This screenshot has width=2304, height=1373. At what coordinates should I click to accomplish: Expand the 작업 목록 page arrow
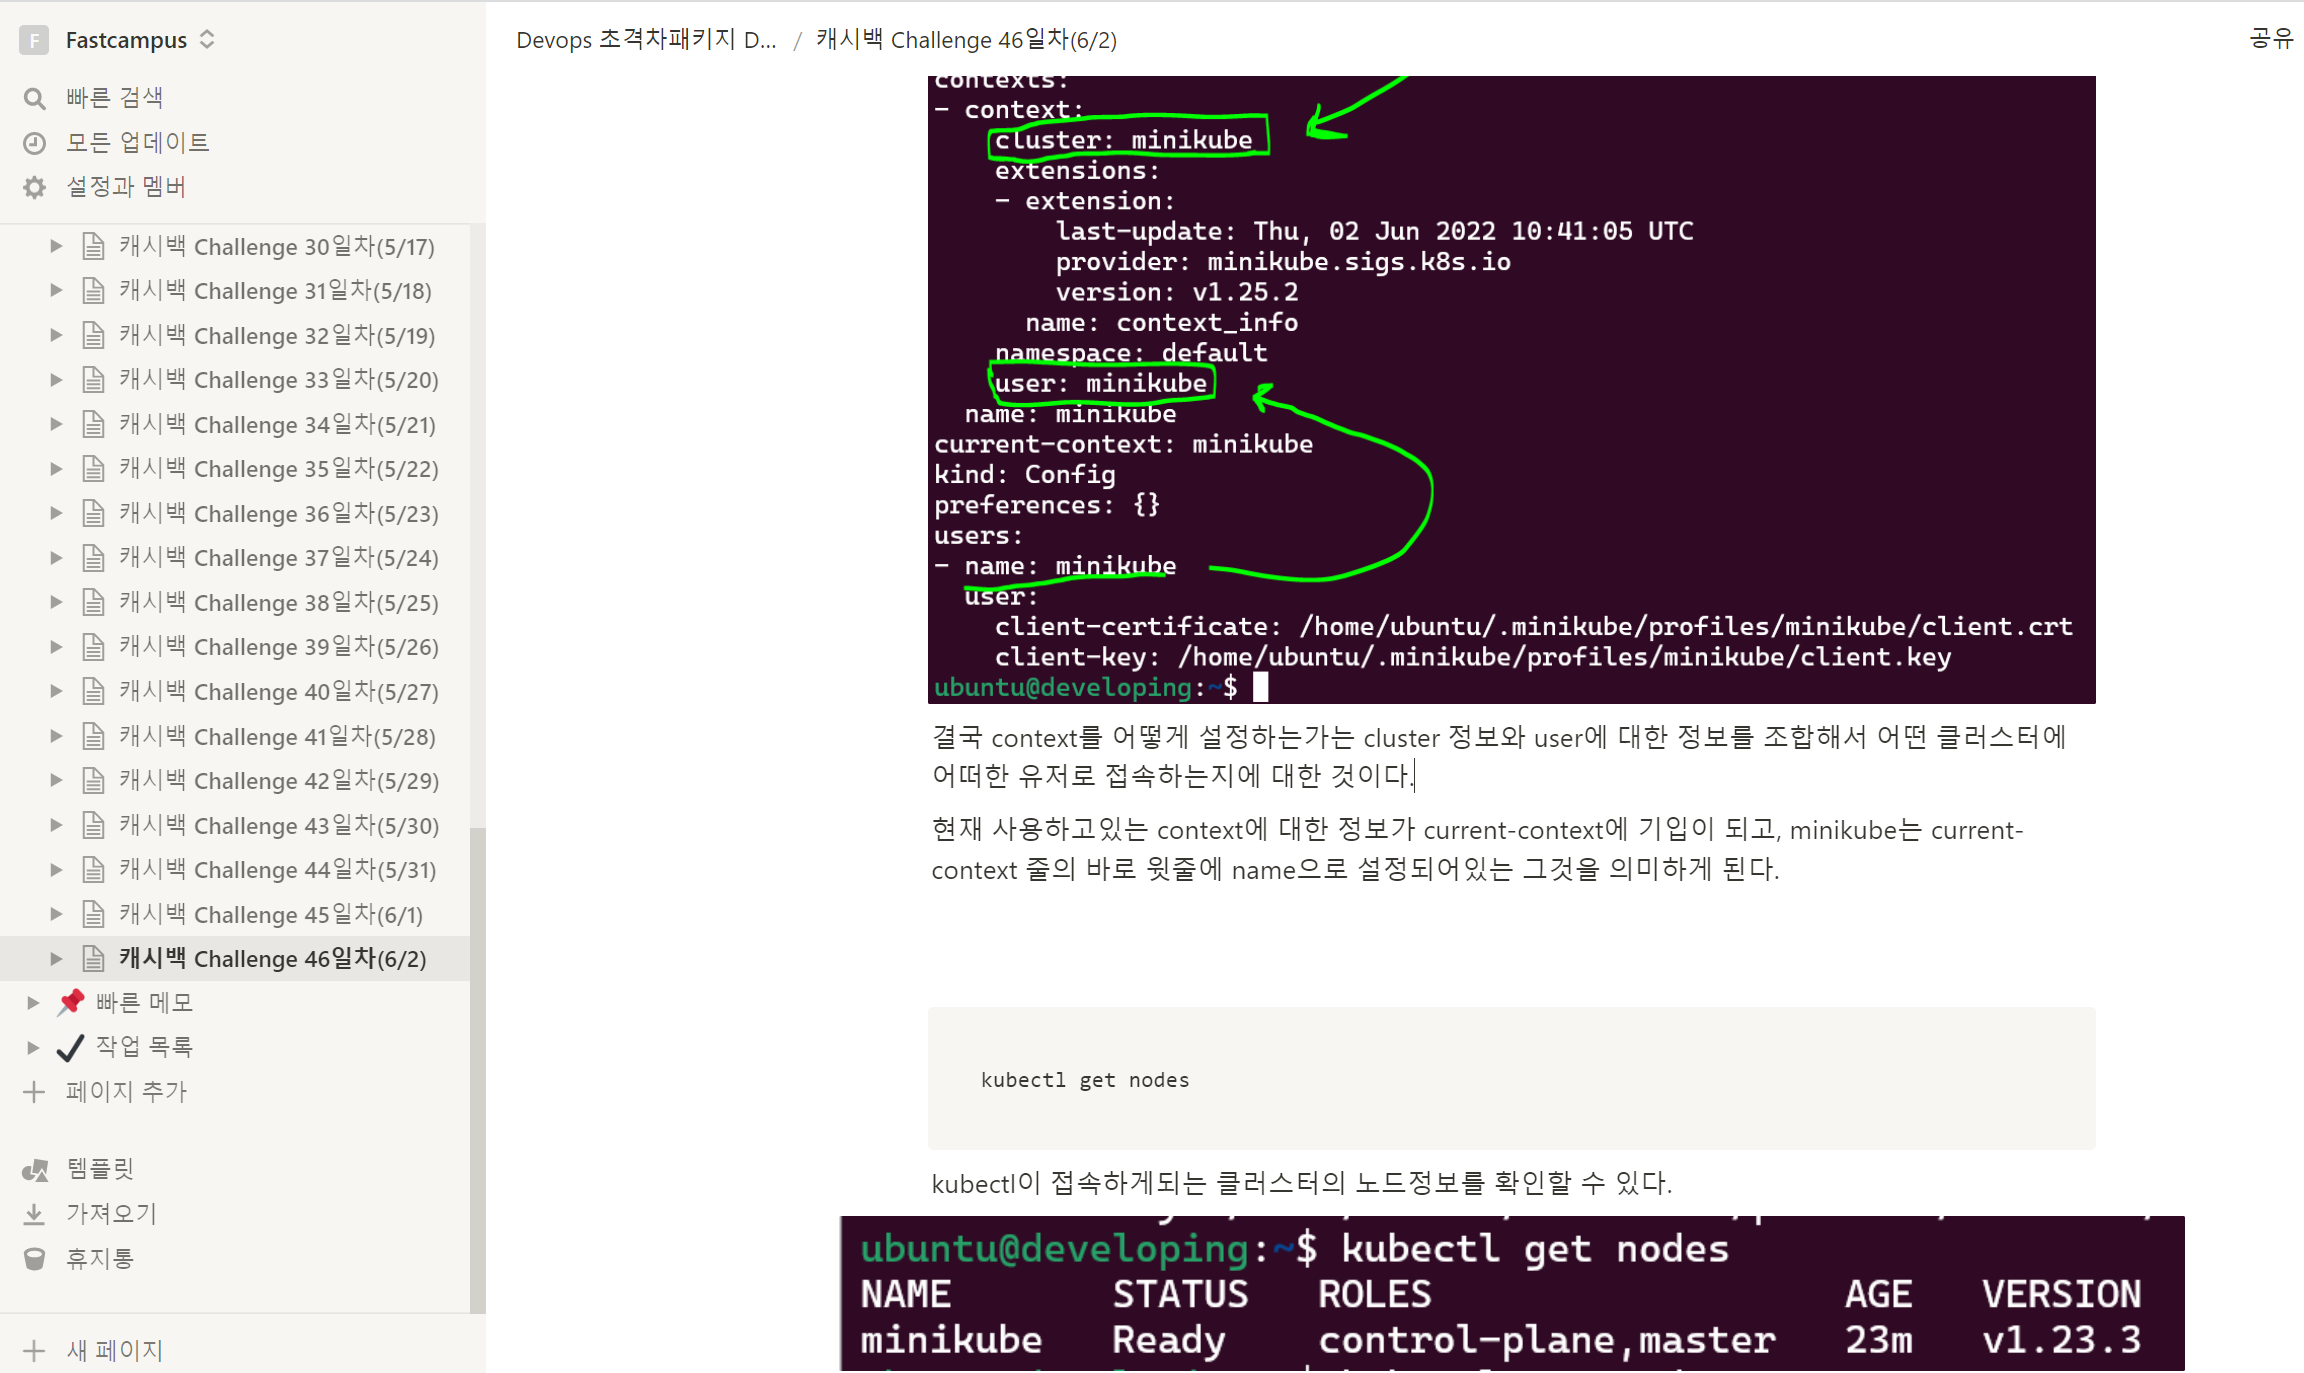click(33, 1047)
